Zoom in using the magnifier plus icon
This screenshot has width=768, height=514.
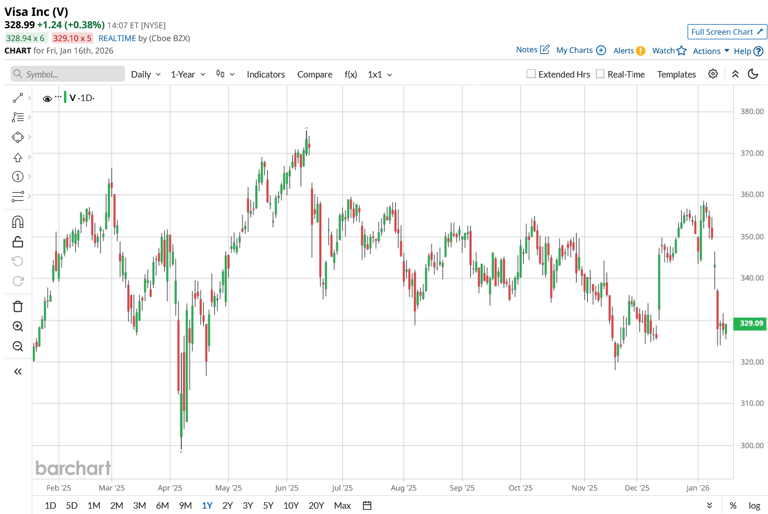click(17, 327)
